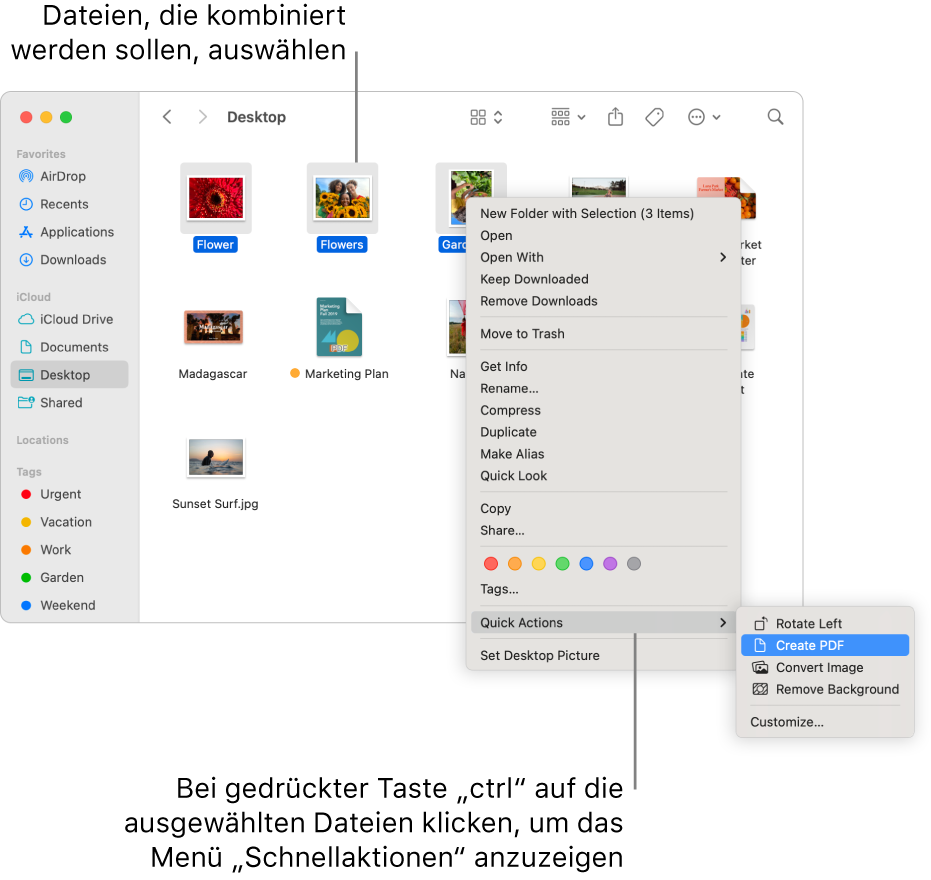931x880 pixels.
Task: Choose Tags... in the context menu
Action: [603, 590]
